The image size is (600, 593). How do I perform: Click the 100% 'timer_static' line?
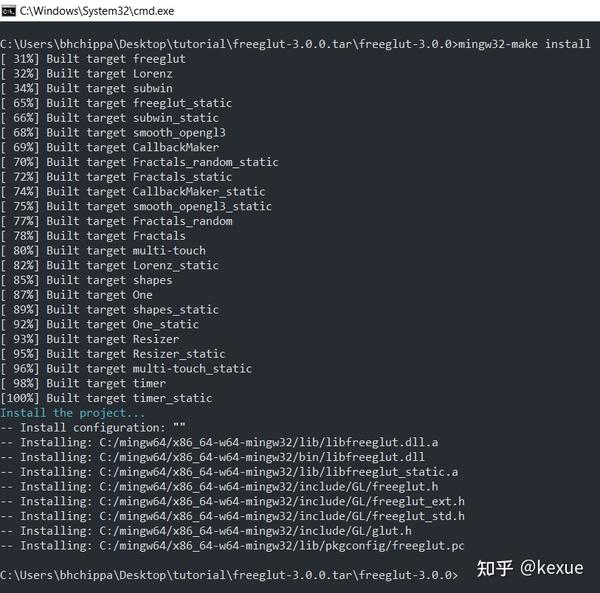click(x=106, y=398)
